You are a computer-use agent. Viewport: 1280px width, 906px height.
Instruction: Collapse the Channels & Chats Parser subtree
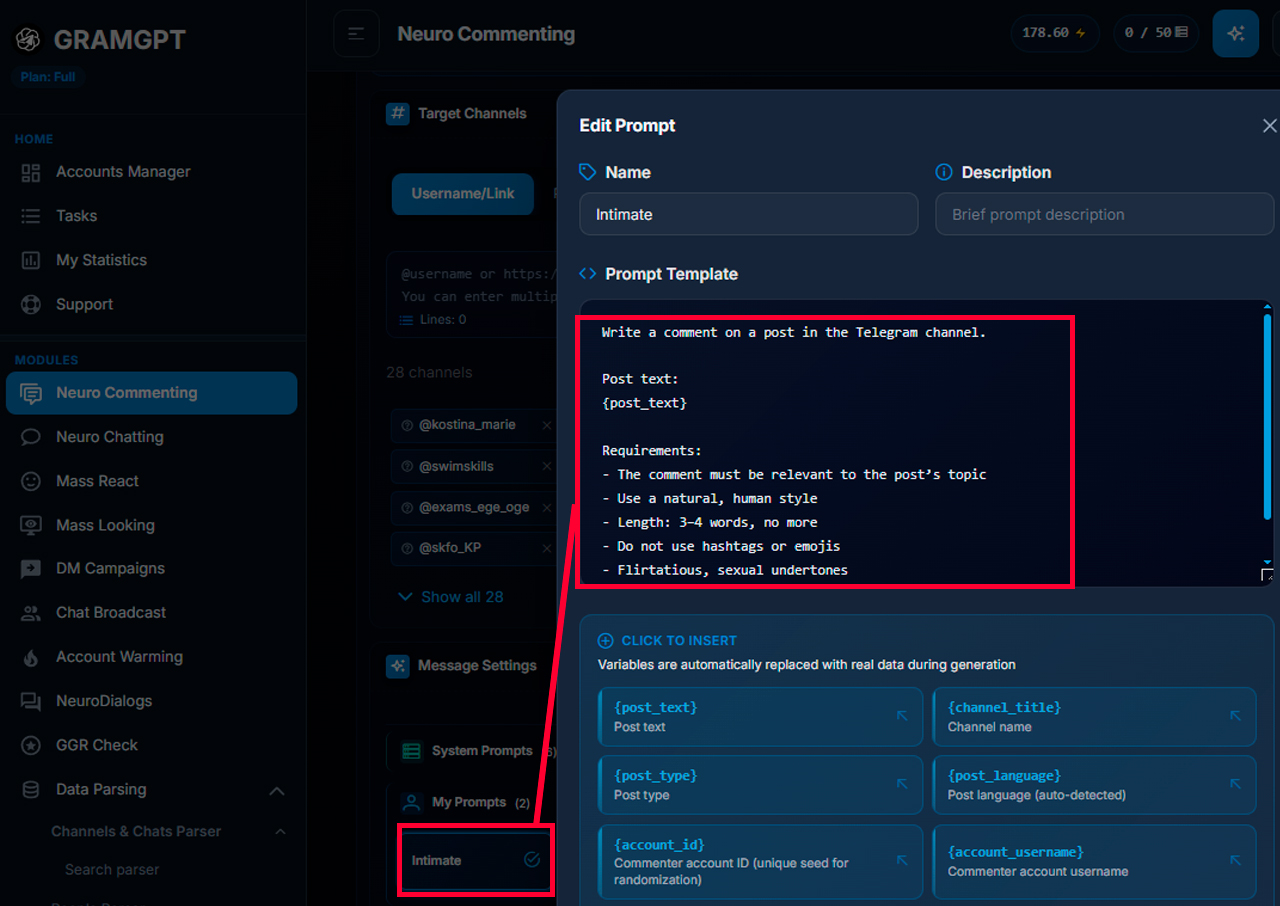[280, 832]
